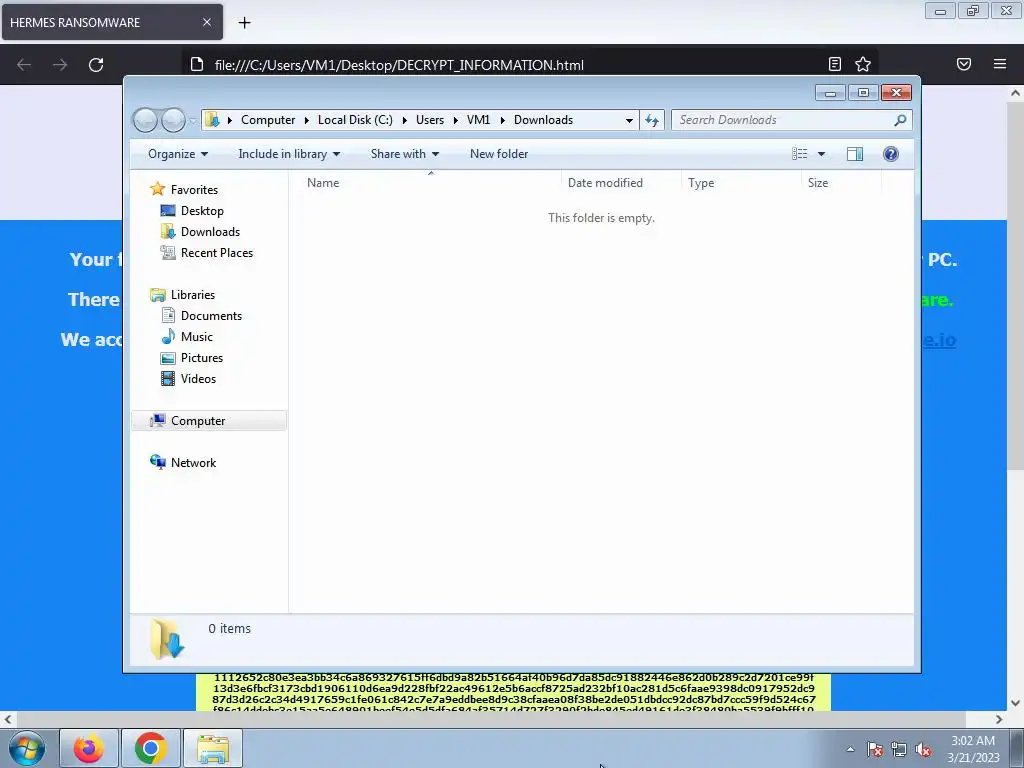Viewport: 1024px width, 768px height.
Task: Expand recent pages arrow near back buttons
Action: 193,120
